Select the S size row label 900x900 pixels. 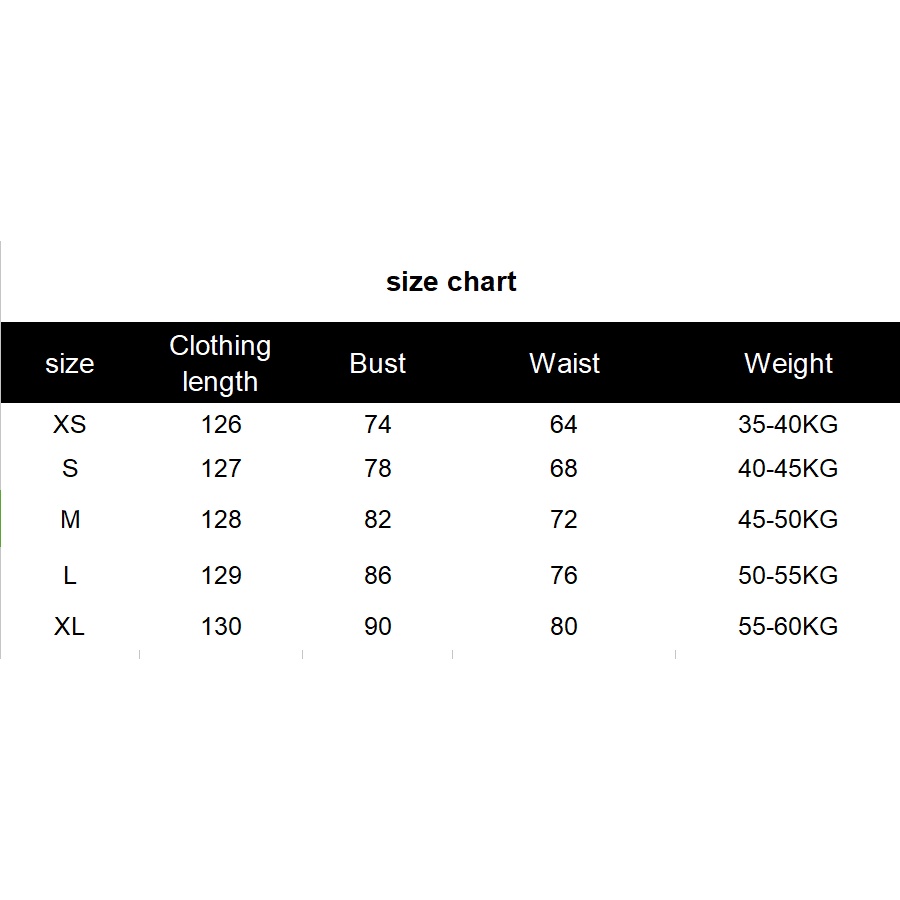click(x=69, y=469)
